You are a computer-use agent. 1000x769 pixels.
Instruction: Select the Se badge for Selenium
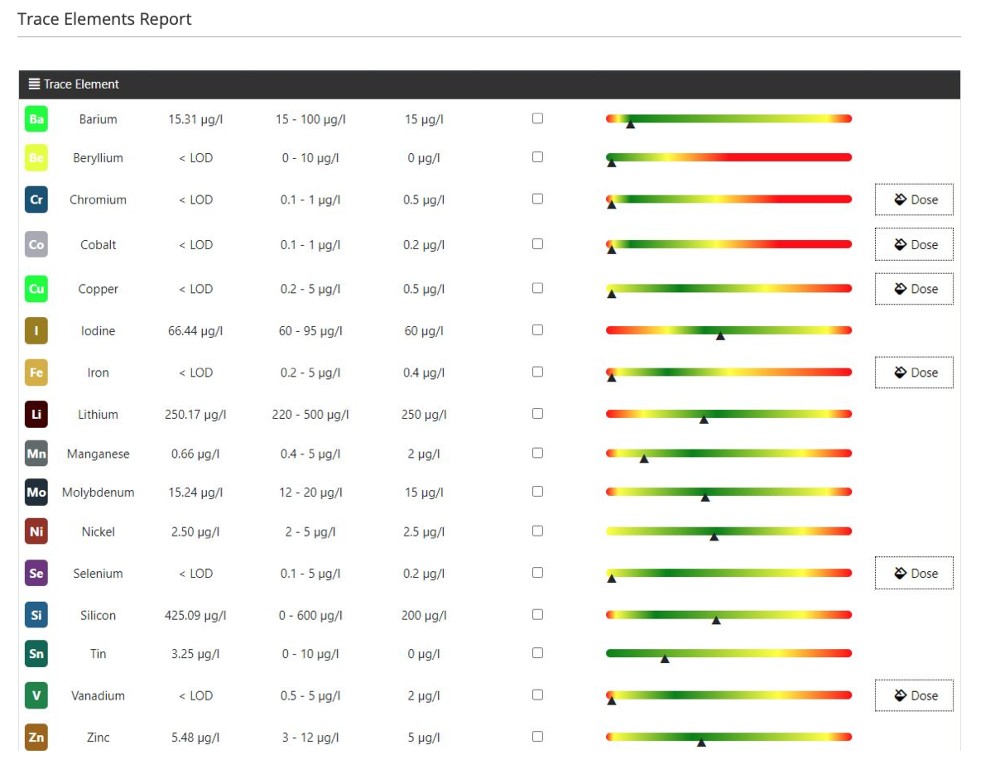click(36, 573)
